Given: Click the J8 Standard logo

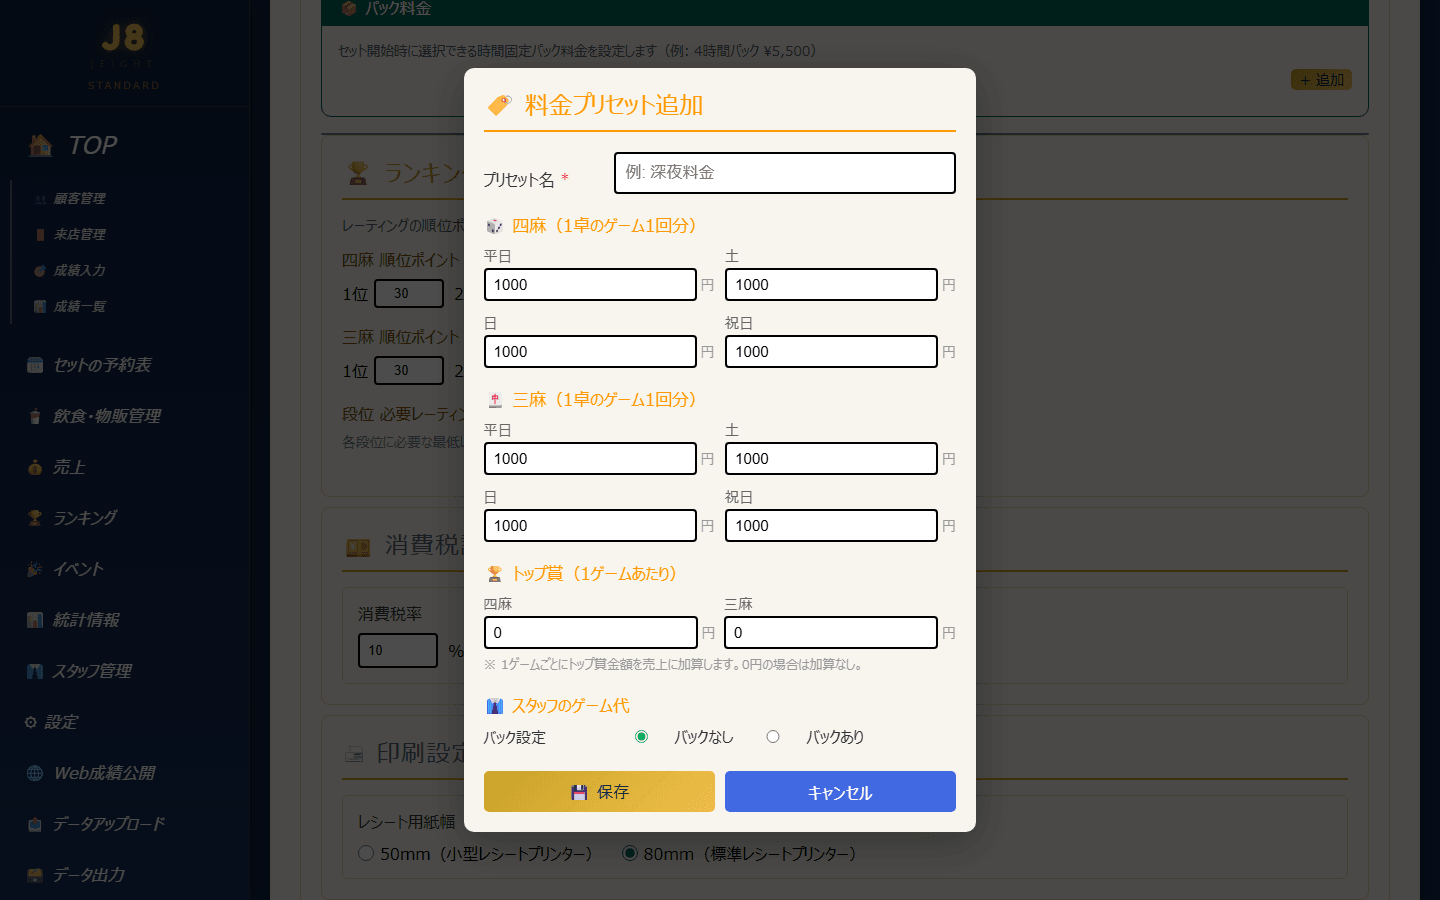Looking at the screenshot, I should click(123, 56).
